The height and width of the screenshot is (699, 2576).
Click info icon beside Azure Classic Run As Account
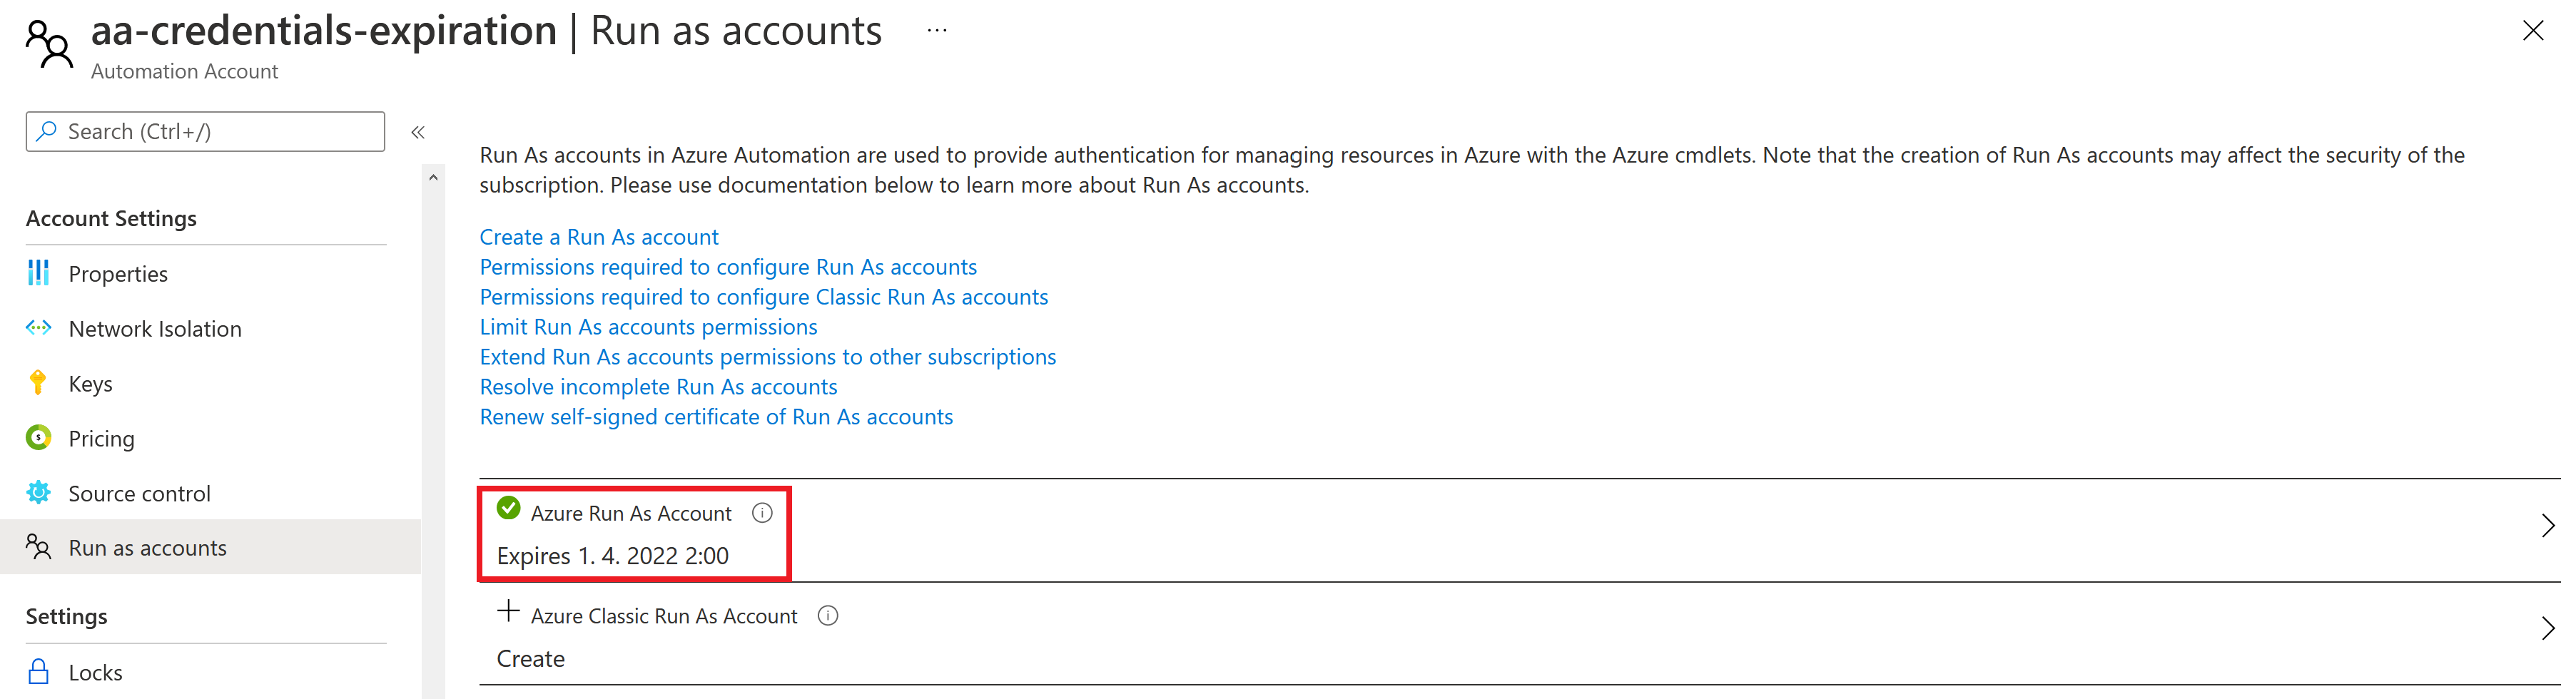point(828,616)
